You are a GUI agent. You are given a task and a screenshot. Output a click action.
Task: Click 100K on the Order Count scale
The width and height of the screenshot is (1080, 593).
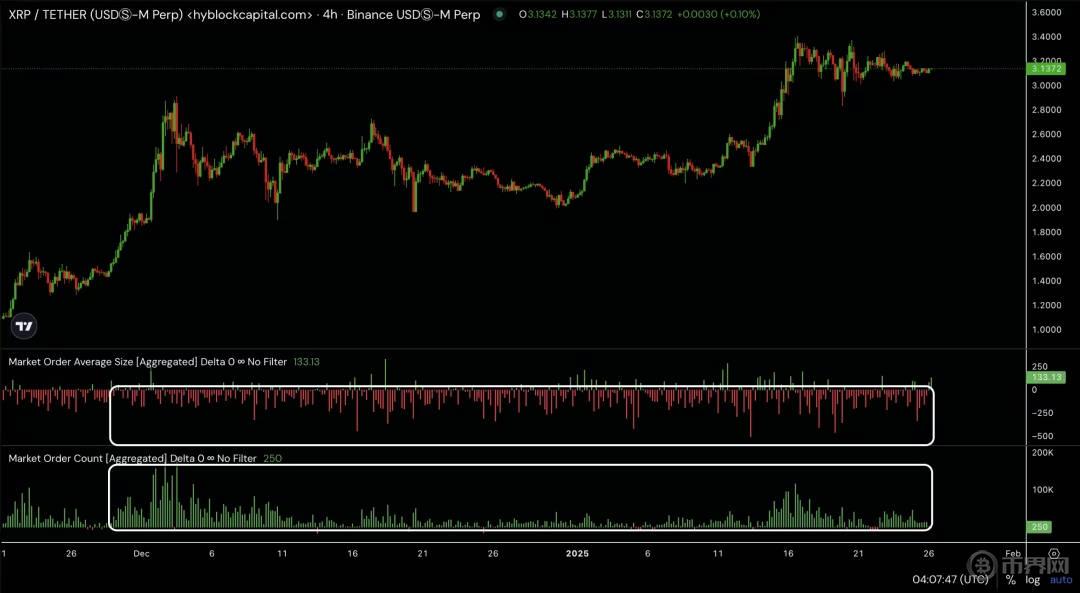point(1042,490)
